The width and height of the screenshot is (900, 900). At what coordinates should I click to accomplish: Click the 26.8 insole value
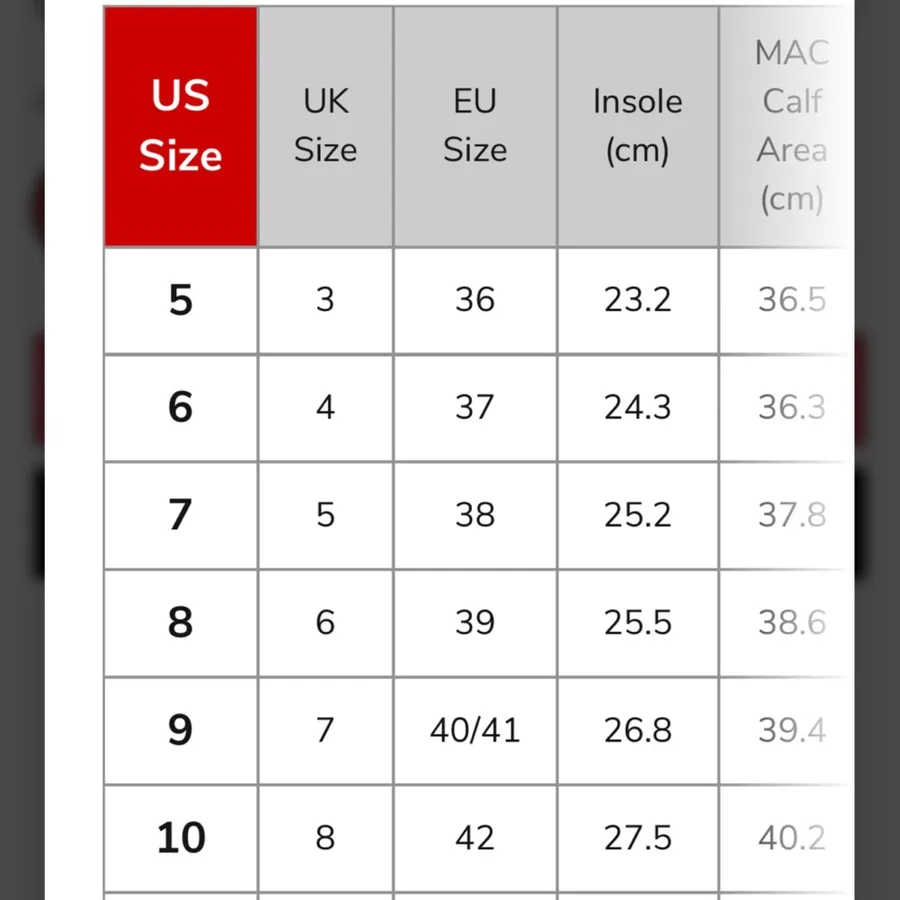coord(637,730)
